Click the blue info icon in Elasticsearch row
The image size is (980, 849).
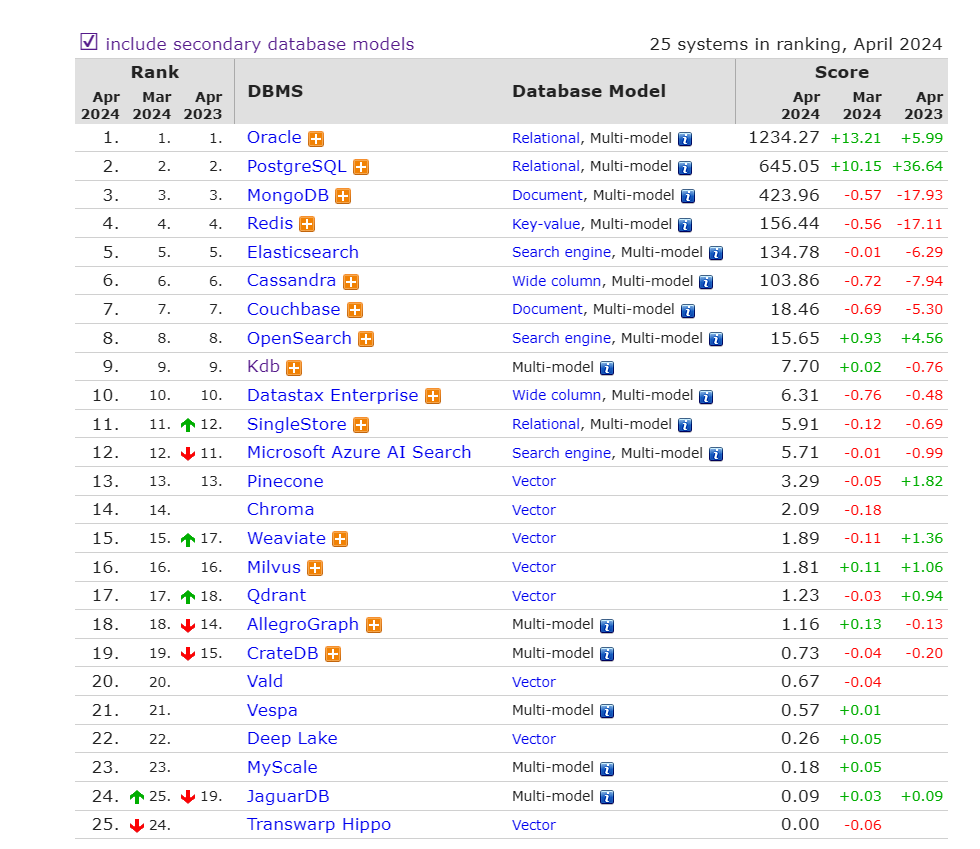coord(716,253)
